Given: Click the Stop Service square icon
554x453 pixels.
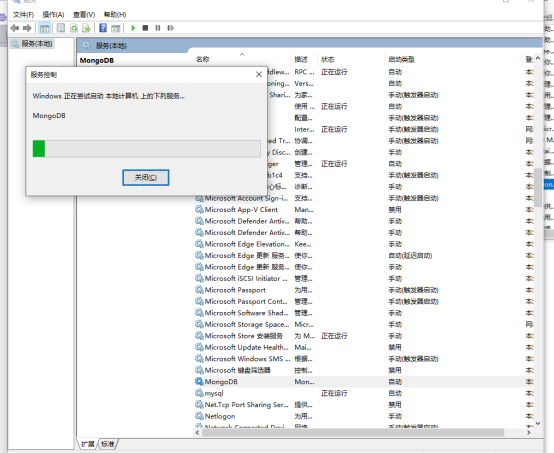Looking at the screenshot, I should pyautogui.click(x=145, y=28).
